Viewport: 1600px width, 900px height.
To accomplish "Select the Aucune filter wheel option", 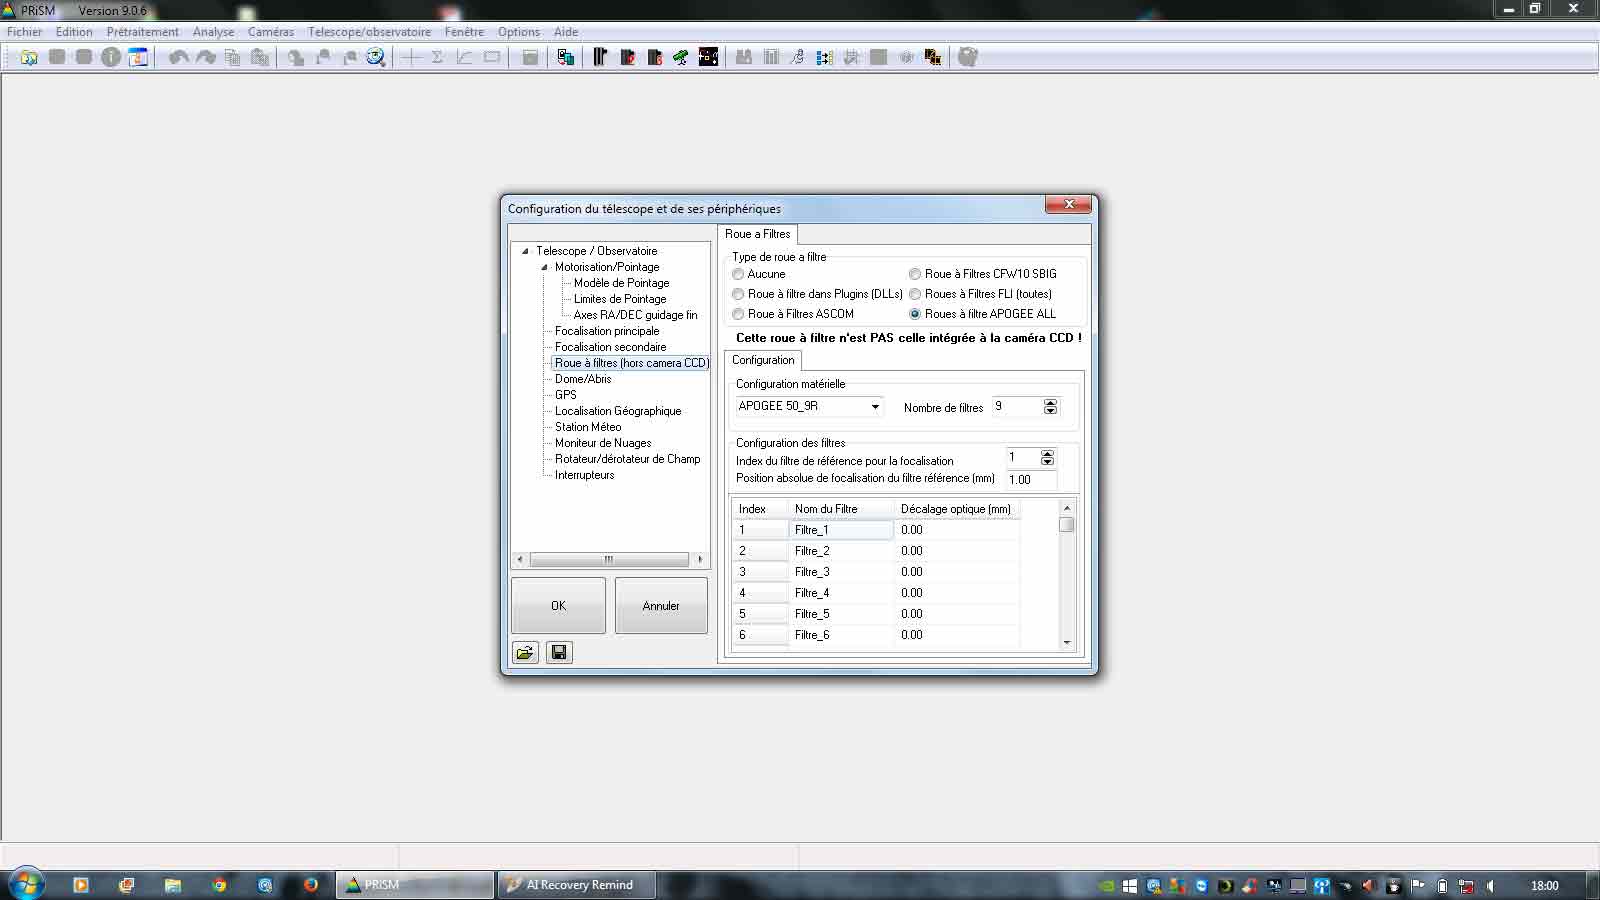I will tap(738, 274).
